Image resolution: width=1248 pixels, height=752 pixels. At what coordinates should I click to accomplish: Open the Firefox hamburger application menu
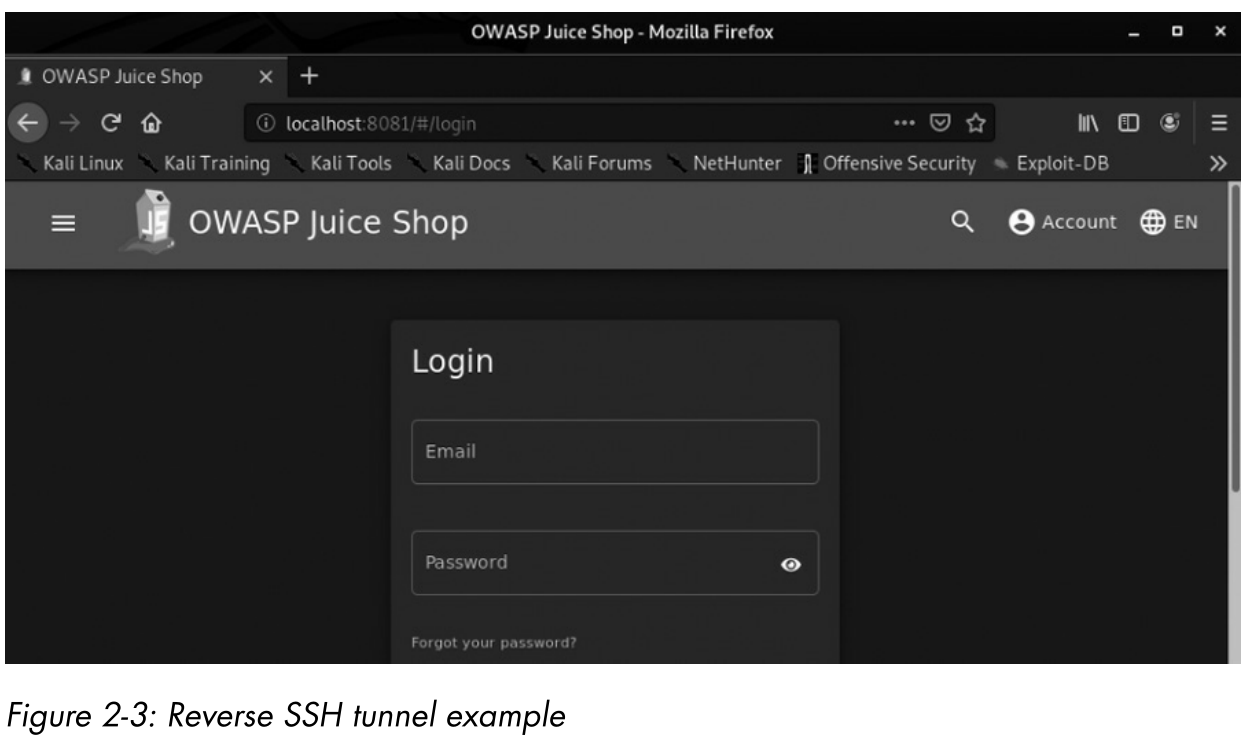click(1219, 124)
